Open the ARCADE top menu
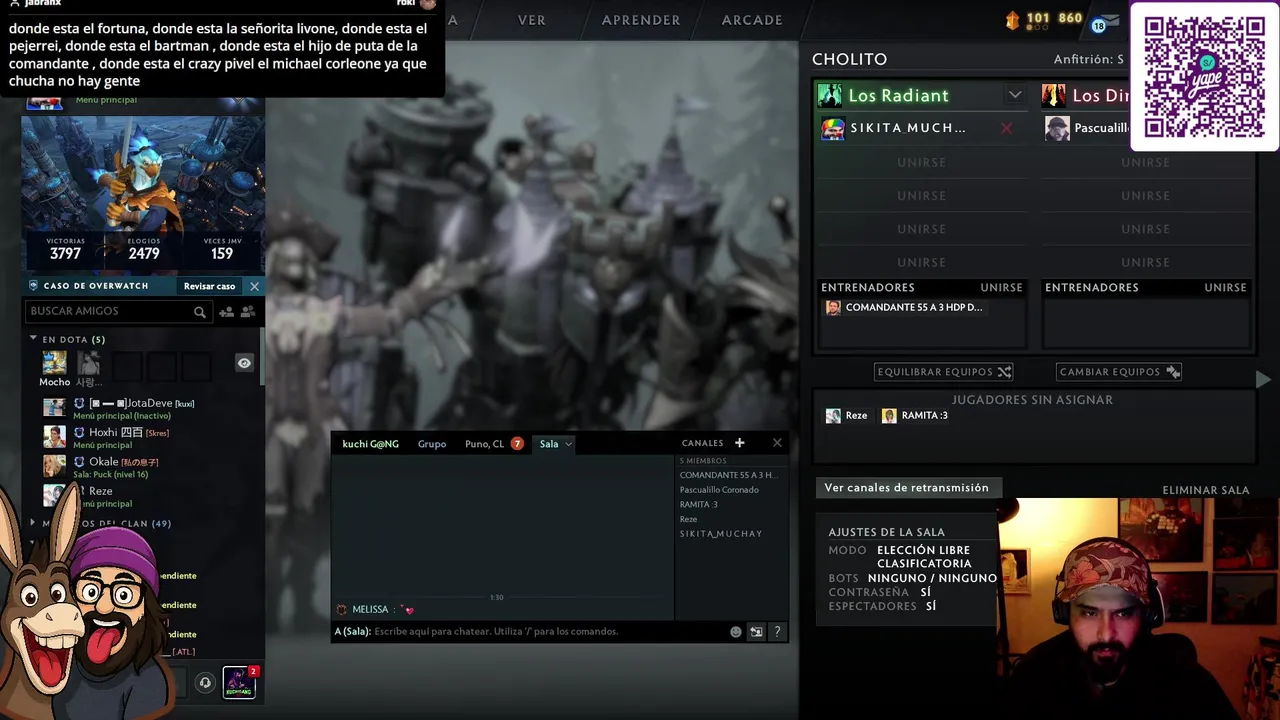 pyautogui.click(x=752, y=20)
